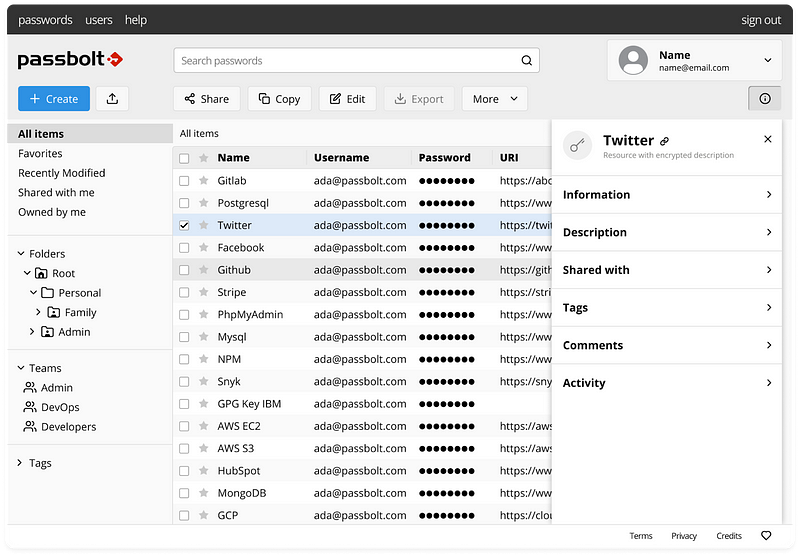The image size is (800, 557).
Task: Check the AWS S3 checkbox
Action: [184, 448]
